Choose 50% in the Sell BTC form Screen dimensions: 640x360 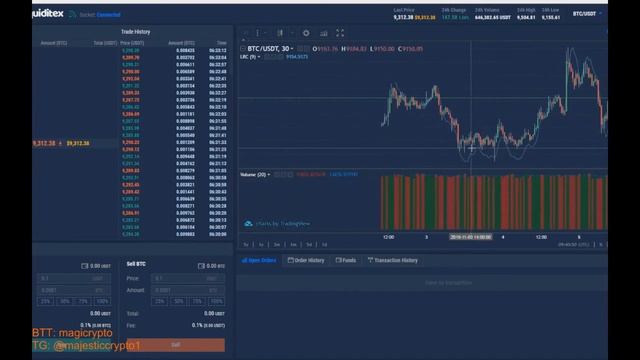[x=178, y=302]
